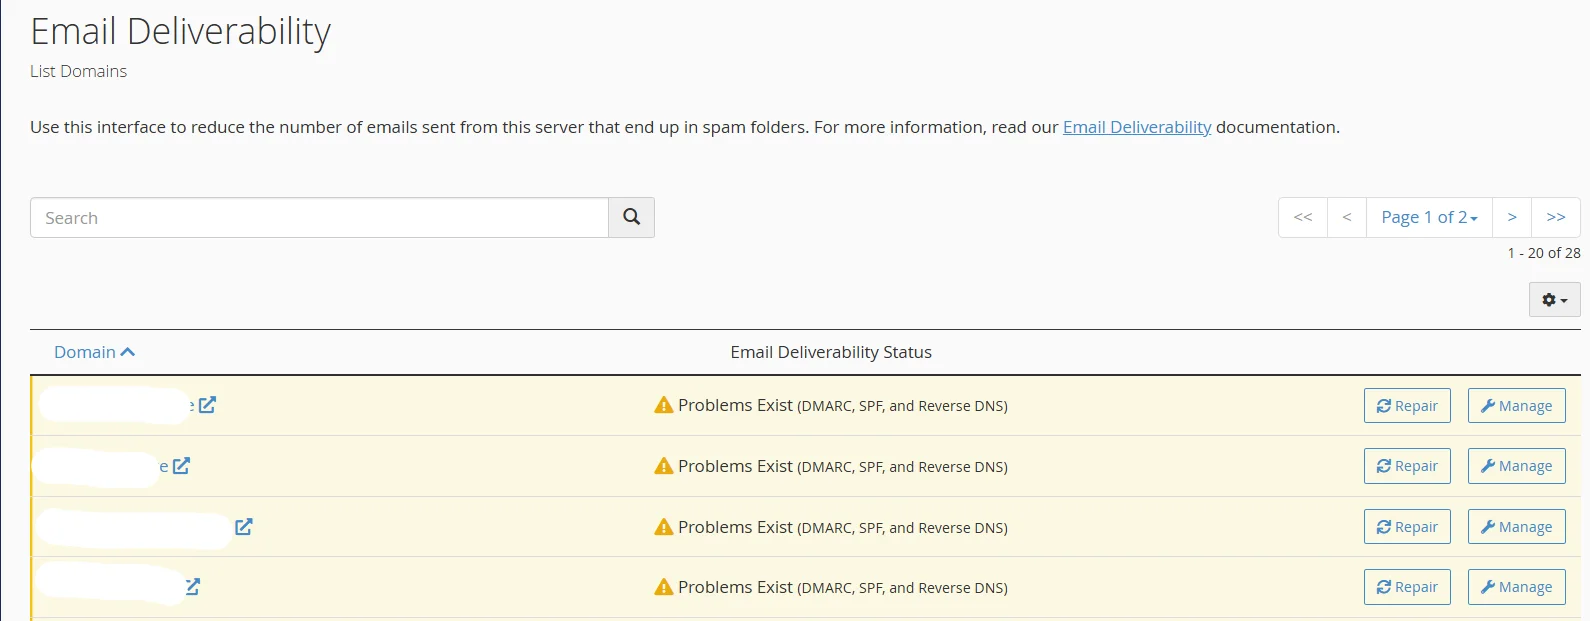Manage the fourth domain's settings

pyautogui.click(x=1516, y=587)
